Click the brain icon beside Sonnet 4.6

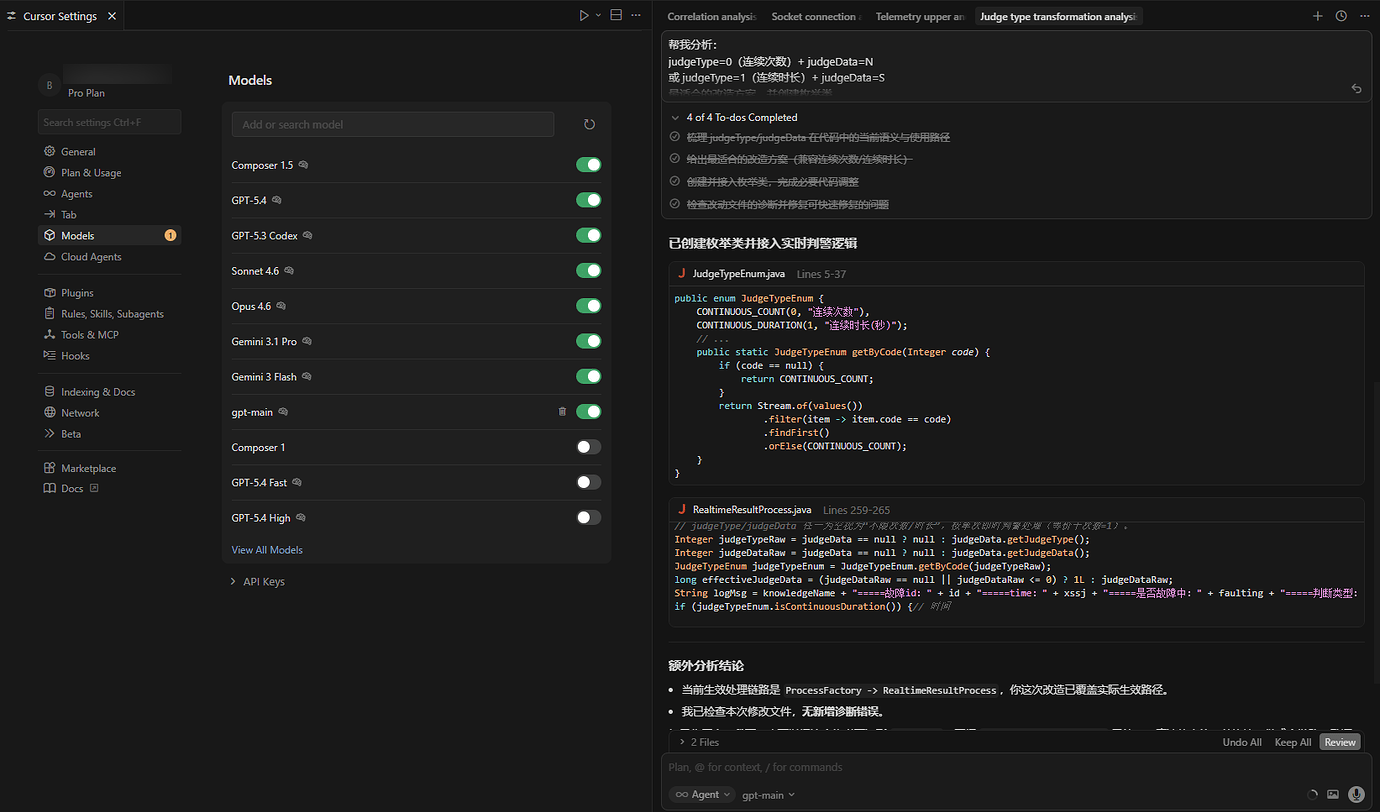[x=289, y=271]
